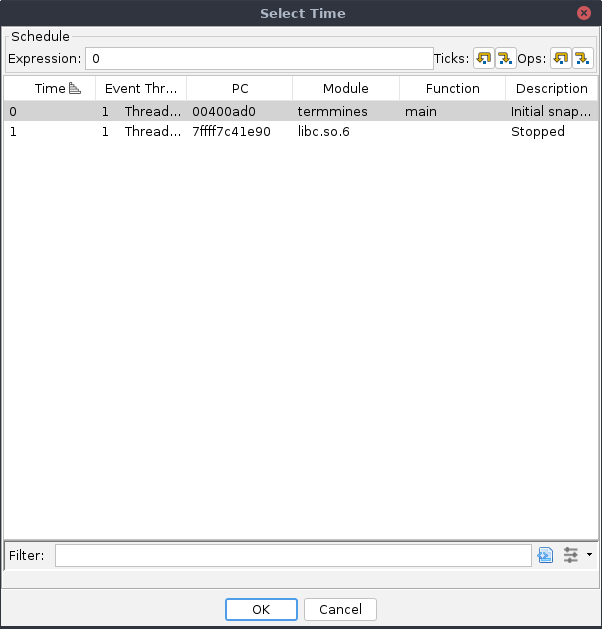Viewport: 602px width, 629px height.
Task: Click the Description column header
Action: point(551,88)
